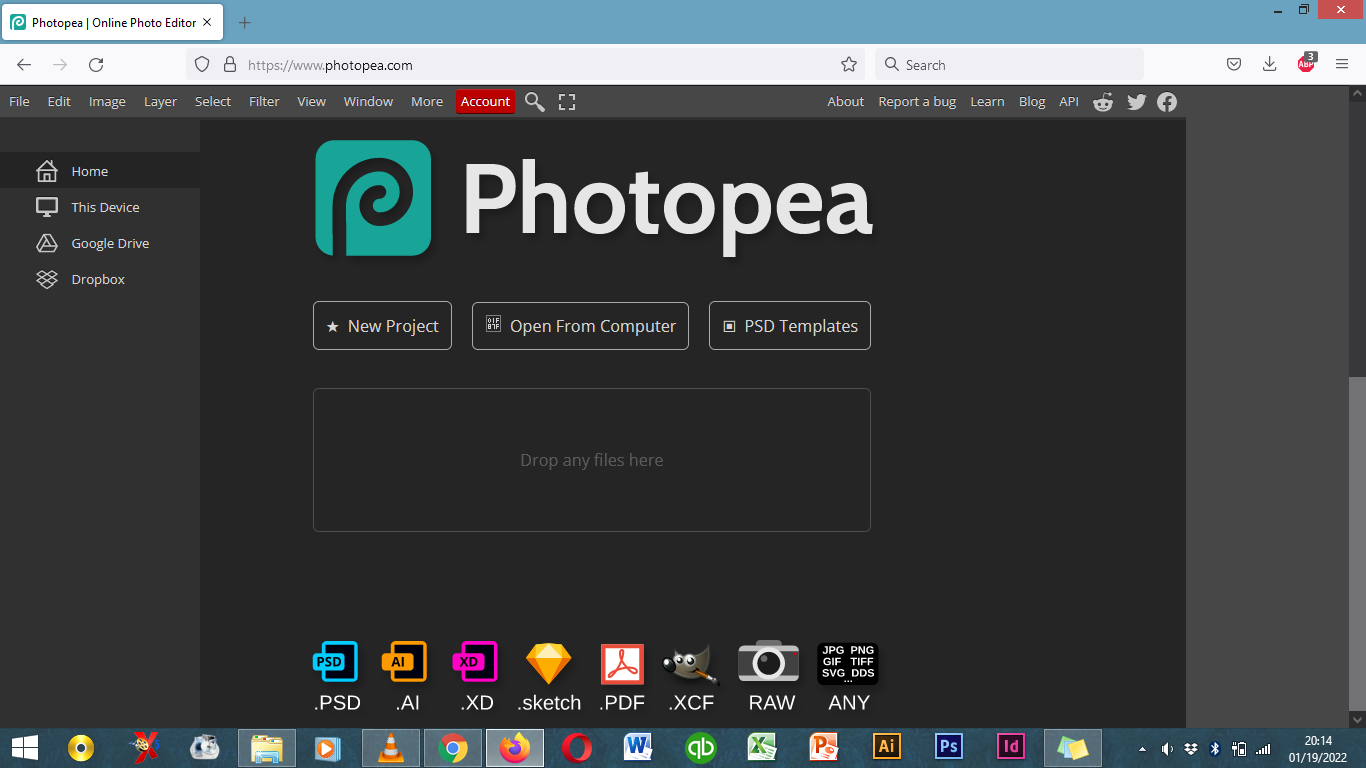This screenshot has width=1366, height=768.
Task: Save page to Pocket icon
Action: click(1234, 65)
